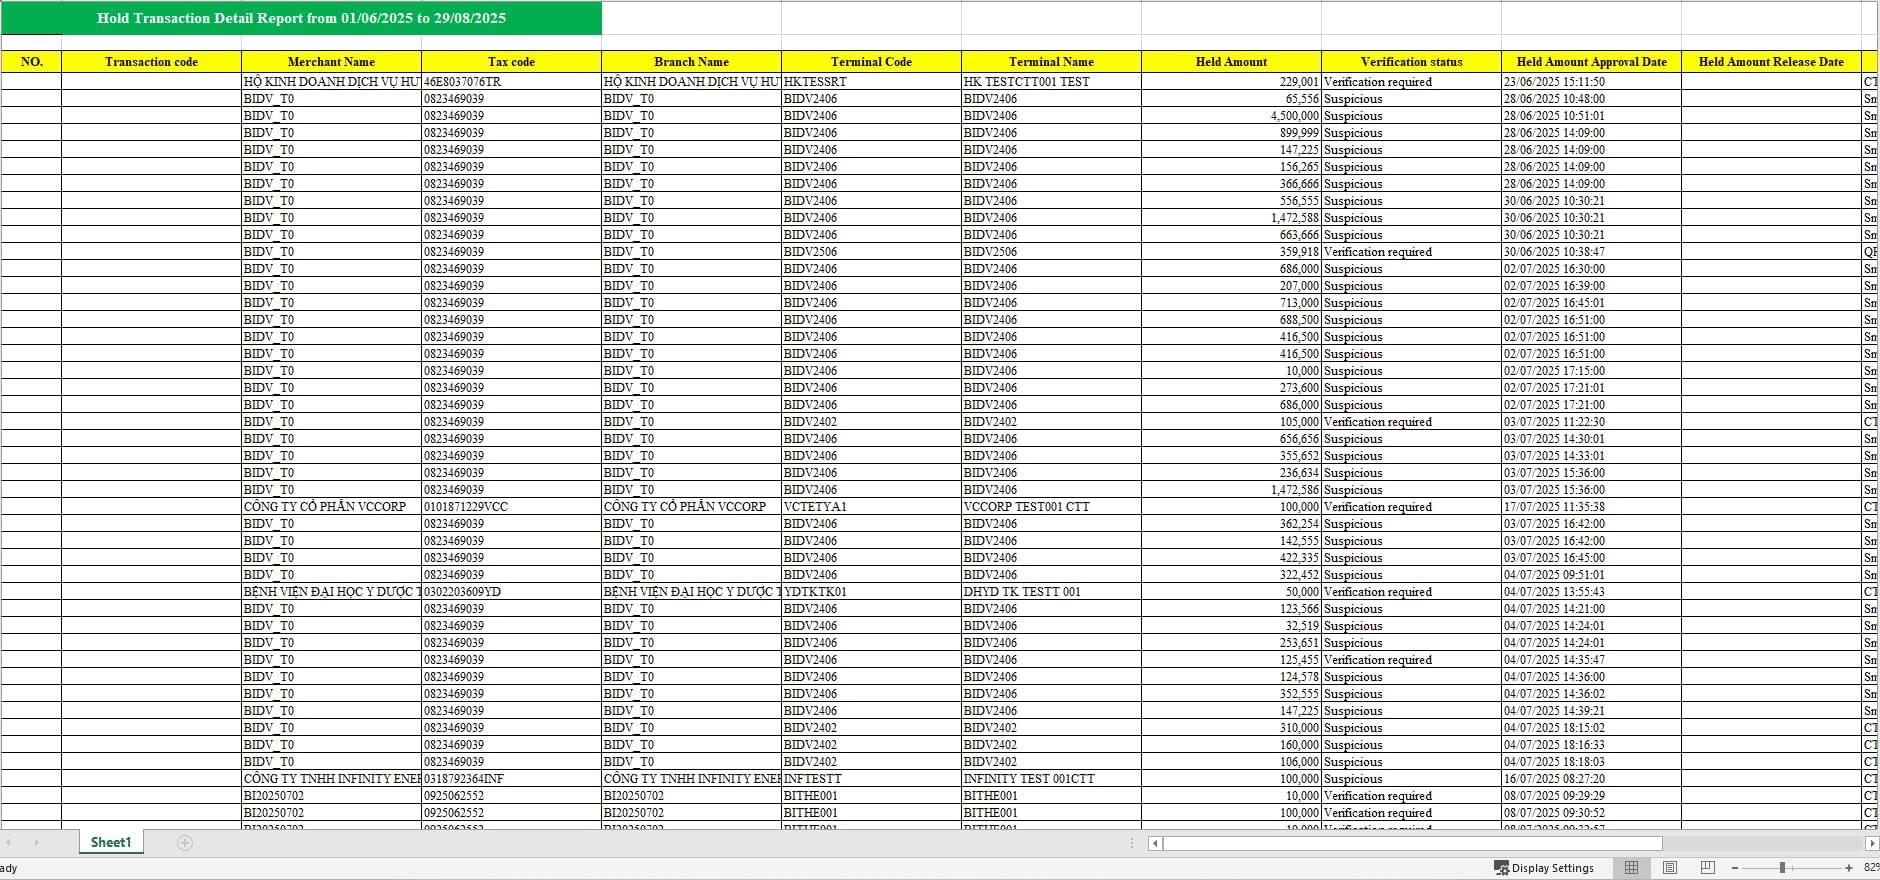This screenshot has width=1880, height=880.
Task: Click the horizontal scrollbar right arrow
Action: 1872,843
